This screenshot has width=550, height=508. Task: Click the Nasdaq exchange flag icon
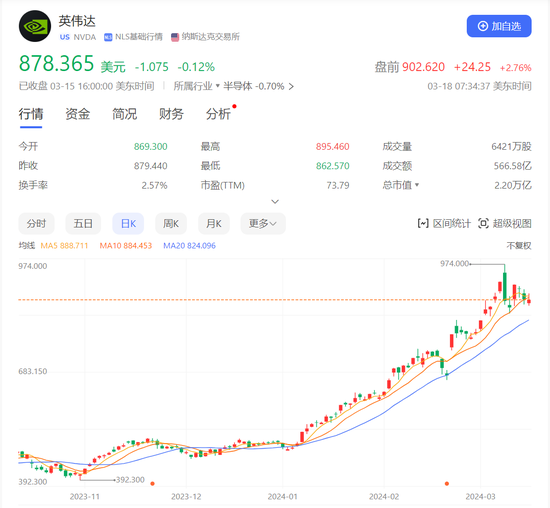[x=175, y=37]
